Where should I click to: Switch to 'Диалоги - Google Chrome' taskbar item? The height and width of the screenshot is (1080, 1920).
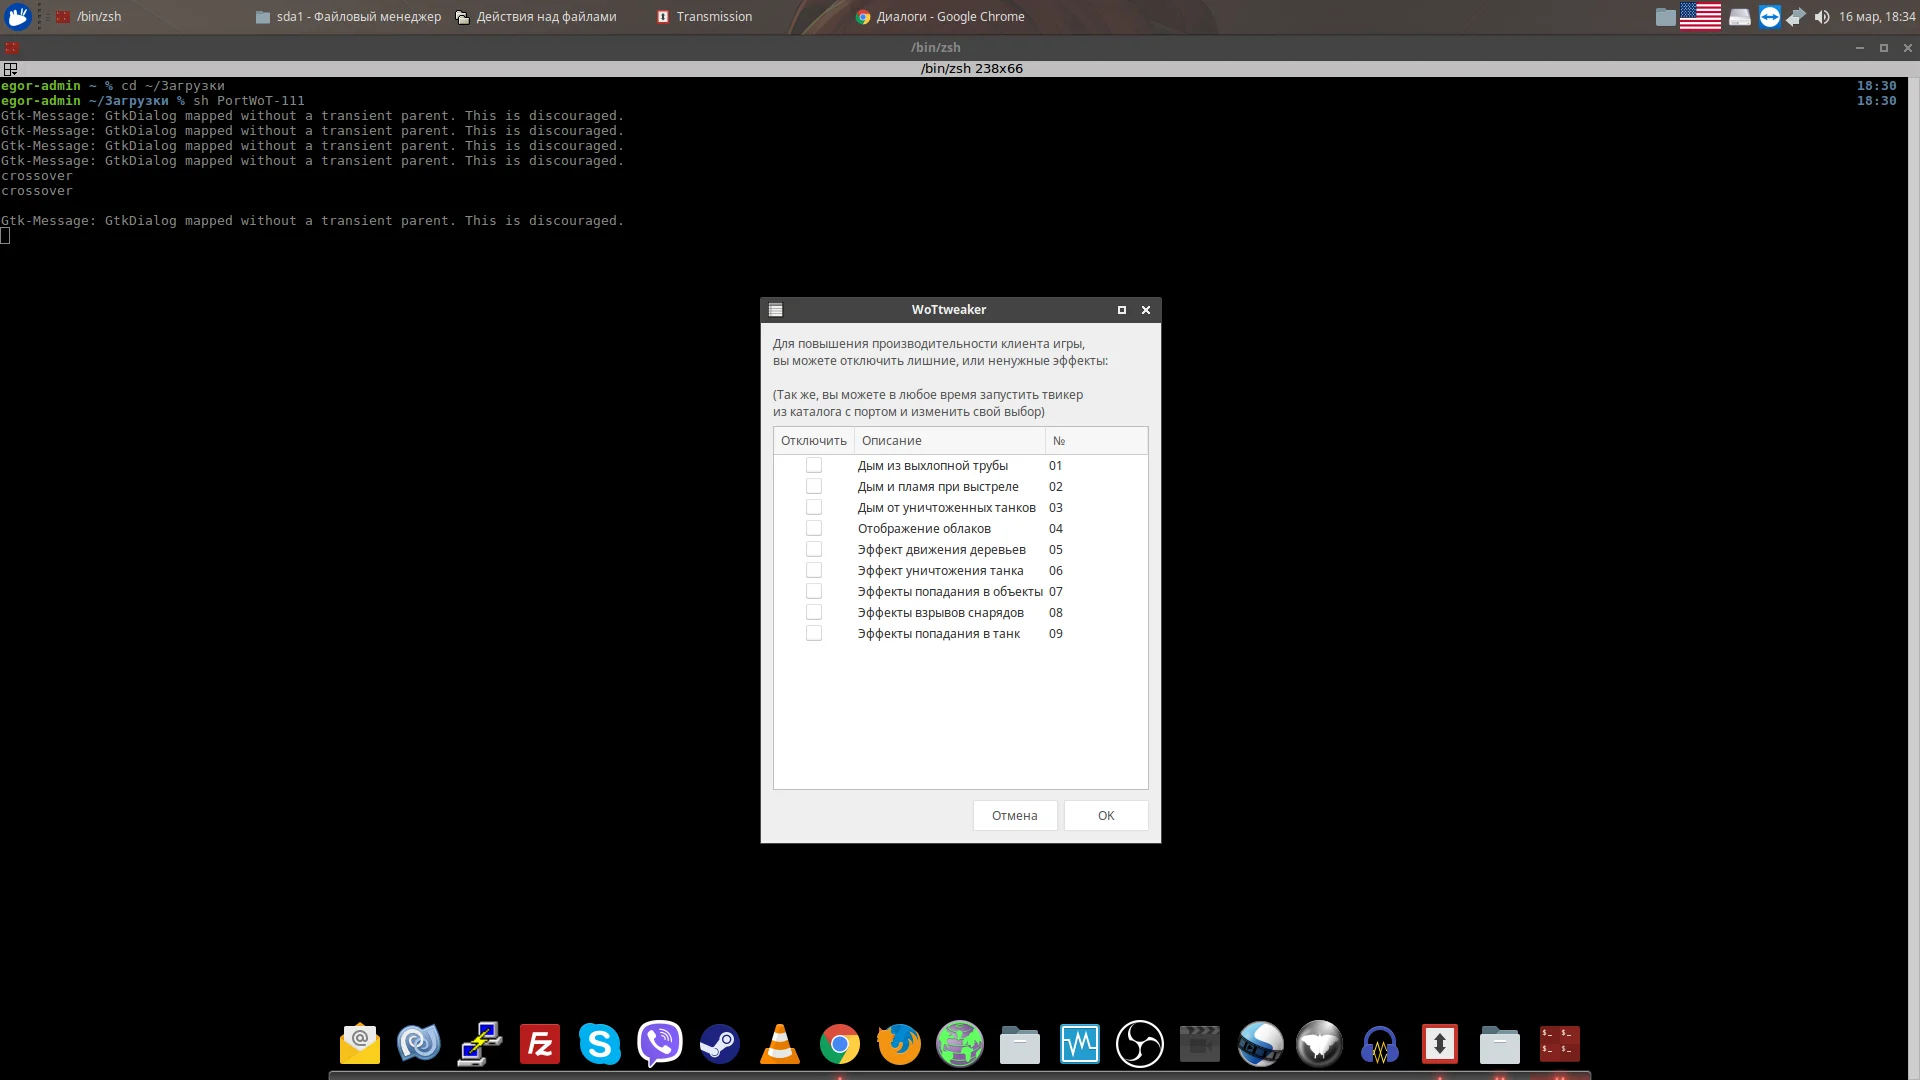click(x=940, y=17)
